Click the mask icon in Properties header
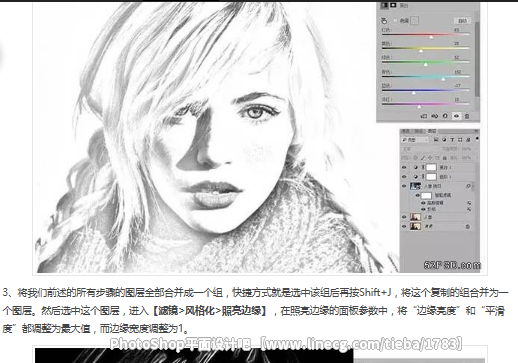 point(393,5)
